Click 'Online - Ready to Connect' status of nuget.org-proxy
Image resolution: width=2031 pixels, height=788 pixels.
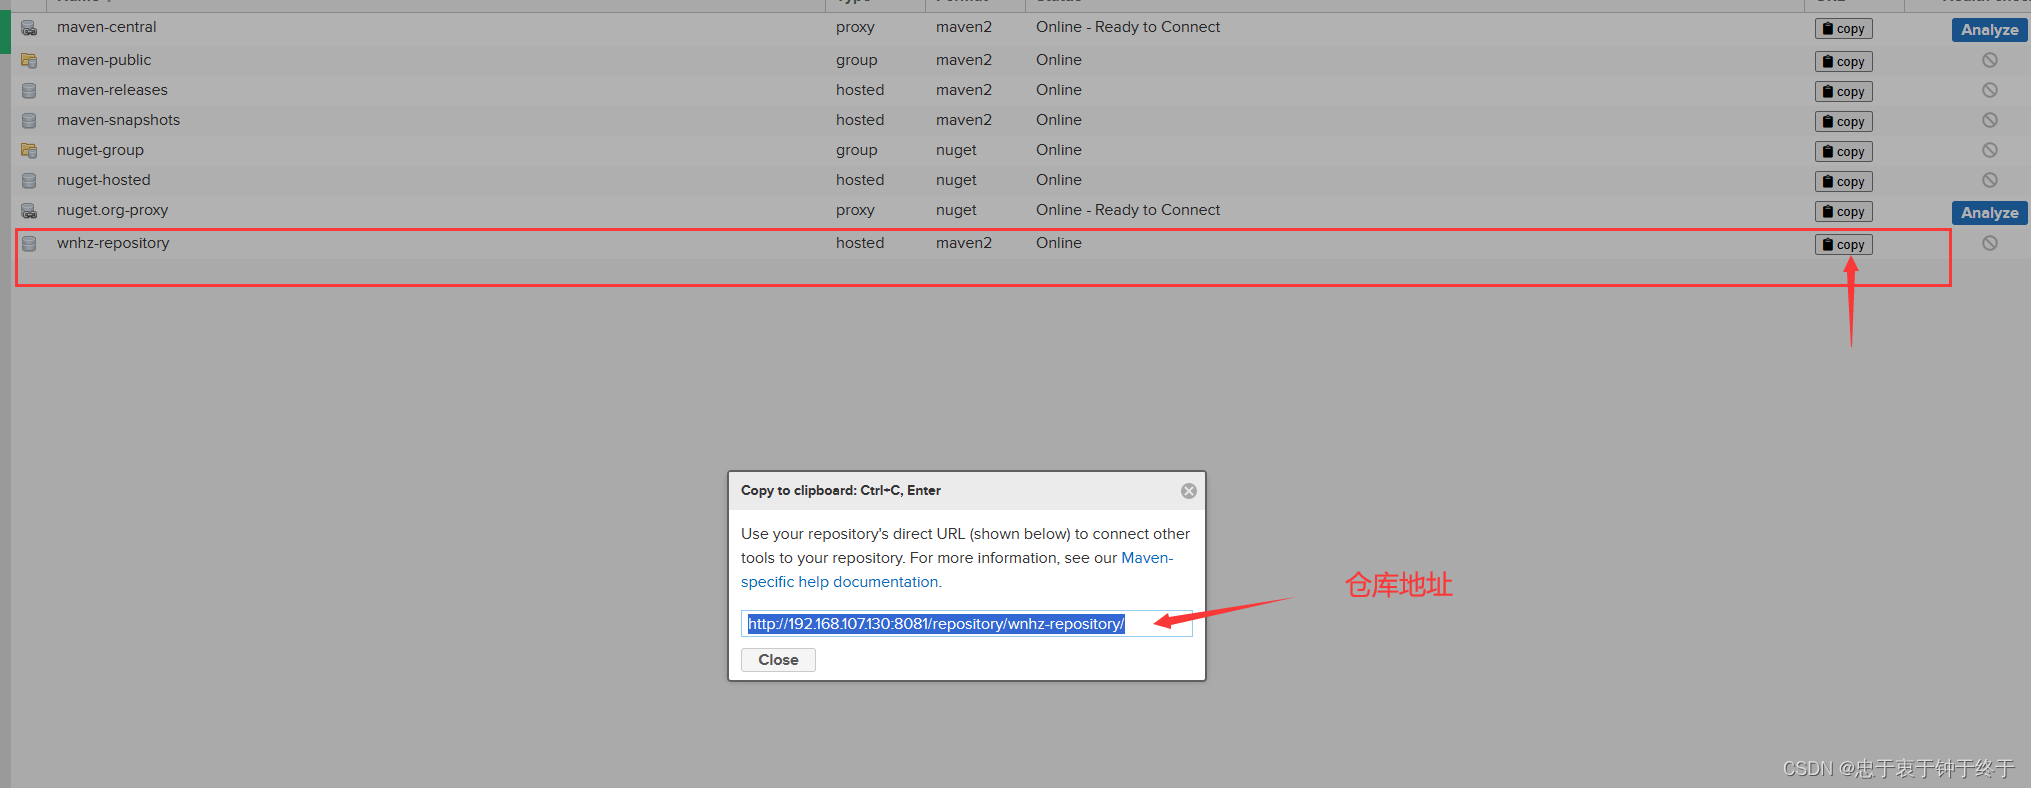pyautogui.click(x=1128, y=210)
